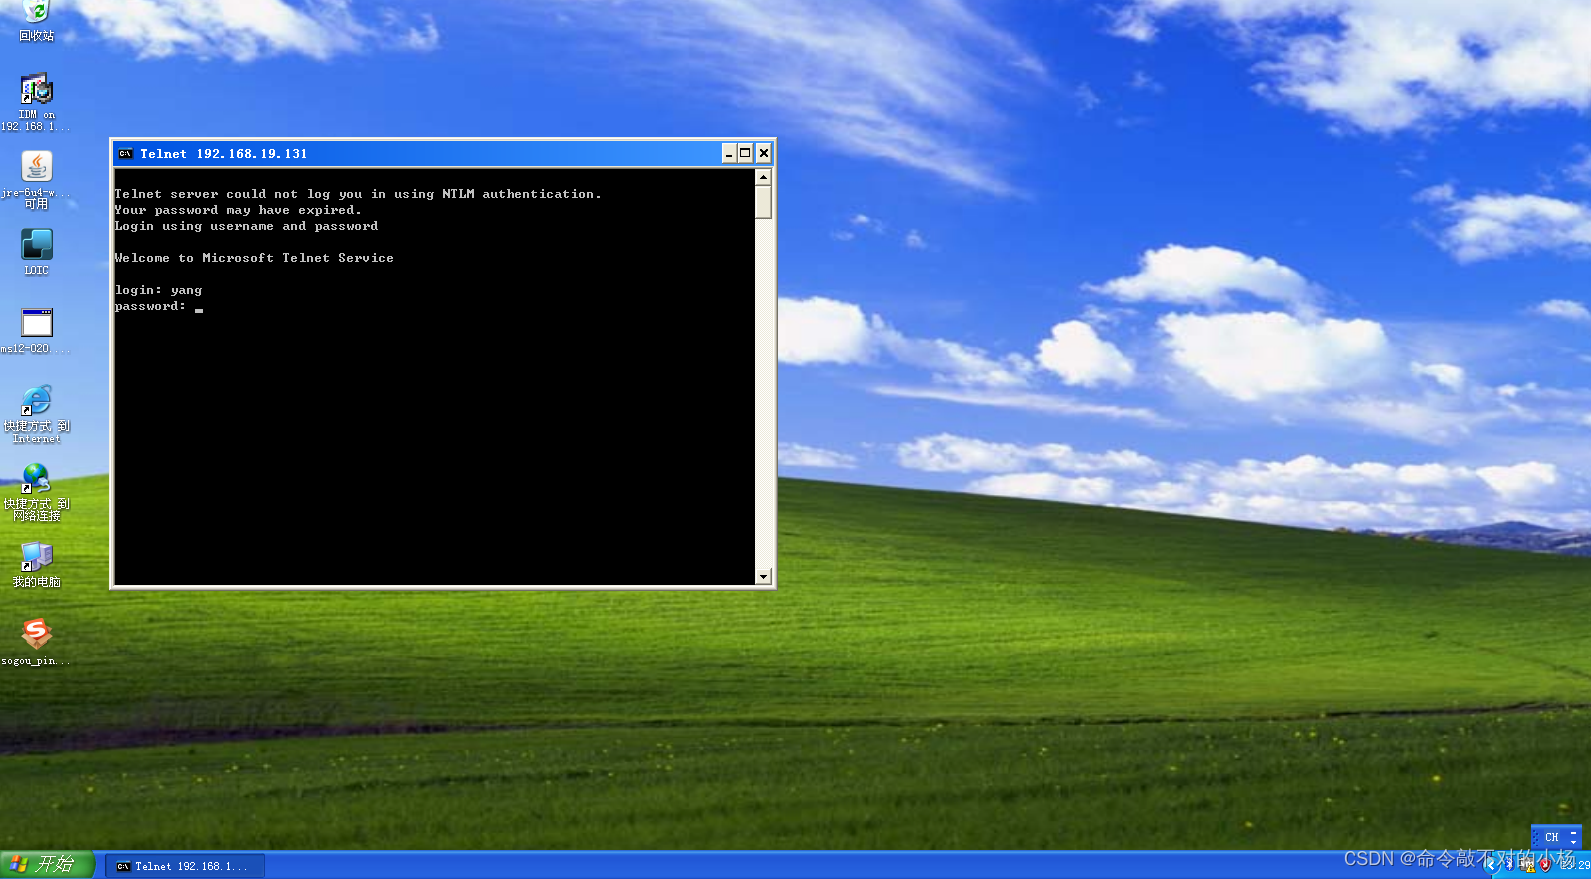Click 'Login using username and password' line

[x=246, y=226]
